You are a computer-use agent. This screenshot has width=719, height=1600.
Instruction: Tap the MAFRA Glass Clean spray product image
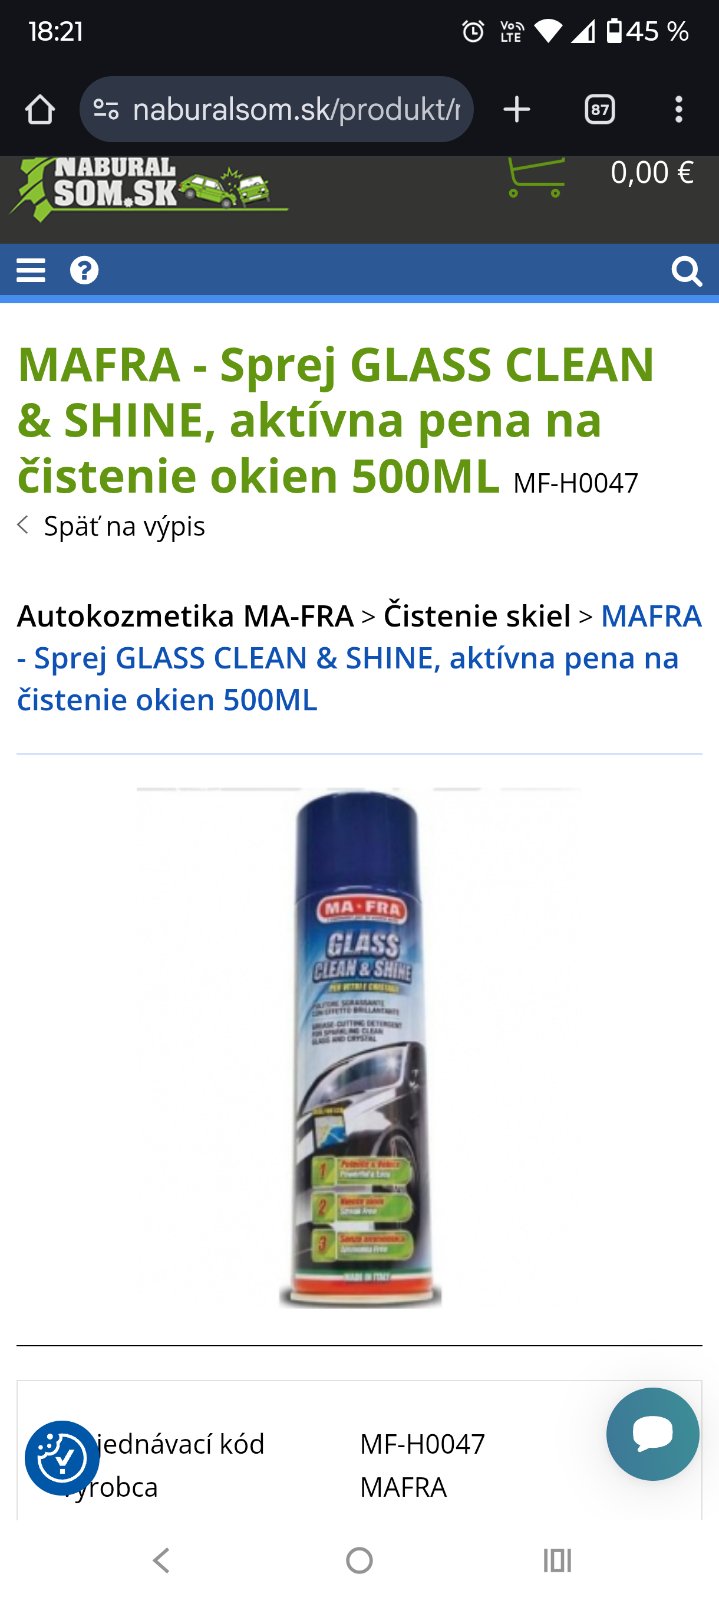pos(360,1048)
